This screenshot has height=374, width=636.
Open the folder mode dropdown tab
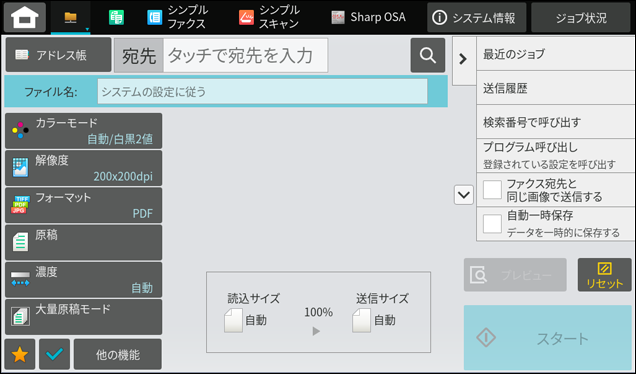click(71, 17)
